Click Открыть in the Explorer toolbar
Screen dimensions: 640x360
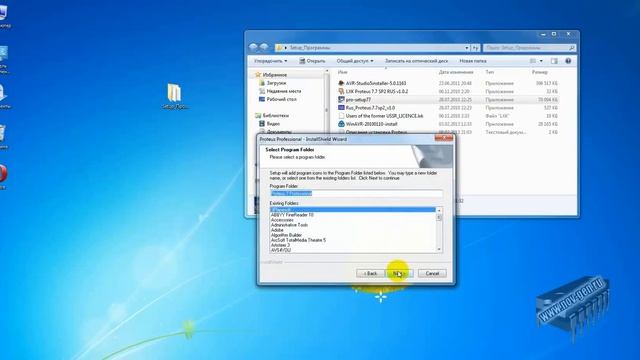(x=312, y=61)
